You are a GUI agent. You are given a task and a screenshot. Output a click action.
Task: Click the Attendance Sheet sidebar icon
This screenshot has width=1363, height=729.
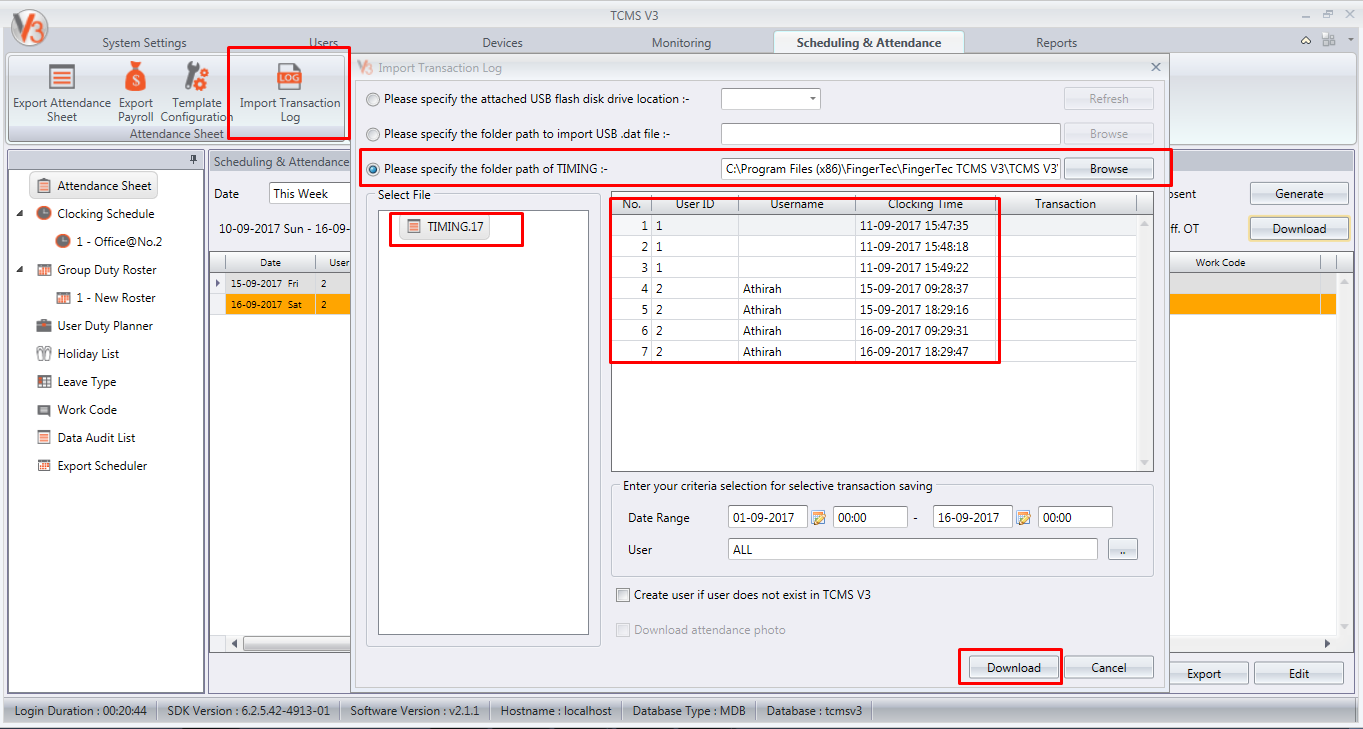click(x=44, y=186)
